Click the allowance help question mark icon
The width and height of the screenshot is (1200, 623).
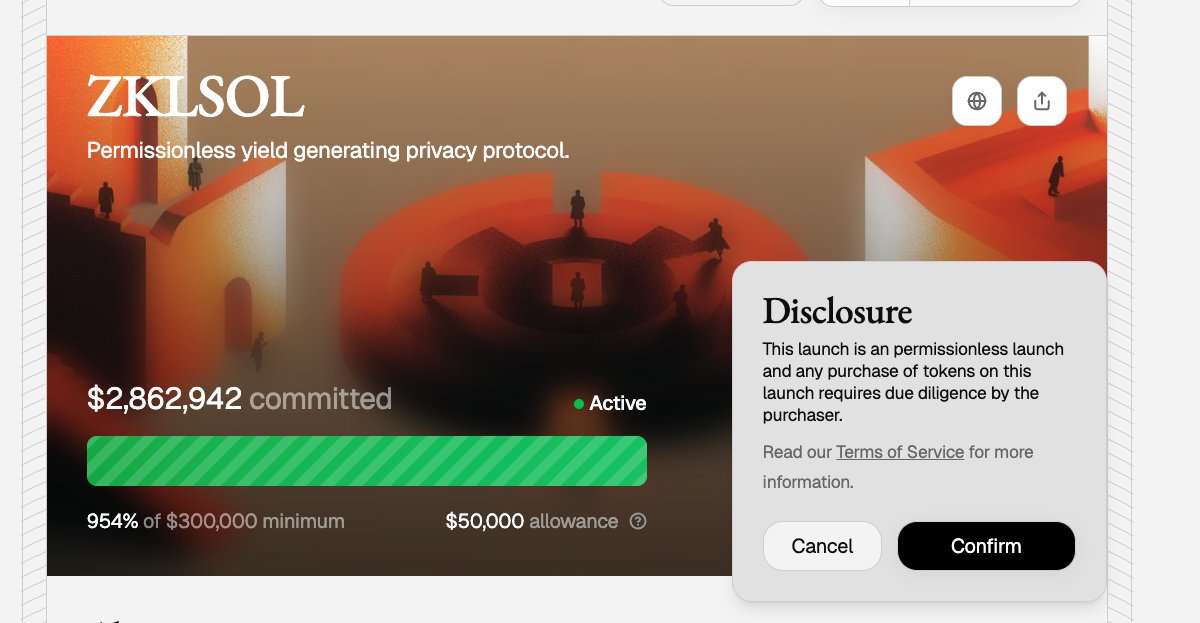click(x=638, y=521)
